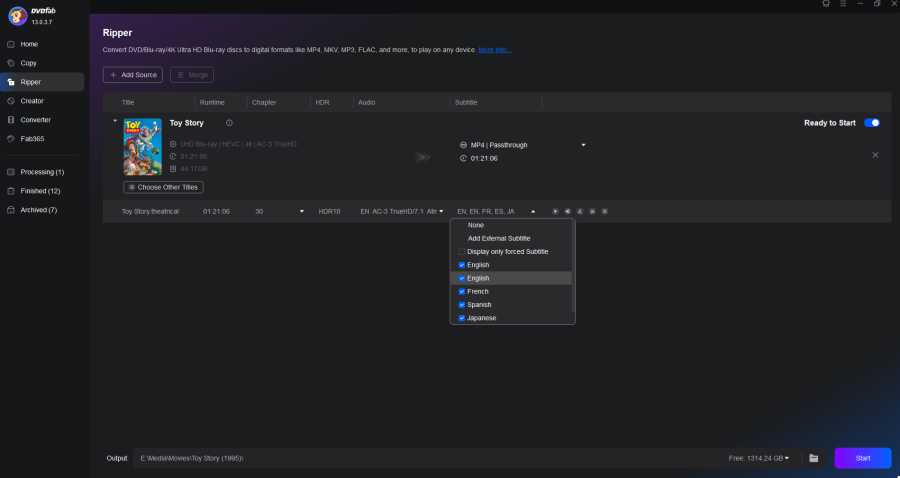Open the Converter module in sidebar

pos(36,120)
